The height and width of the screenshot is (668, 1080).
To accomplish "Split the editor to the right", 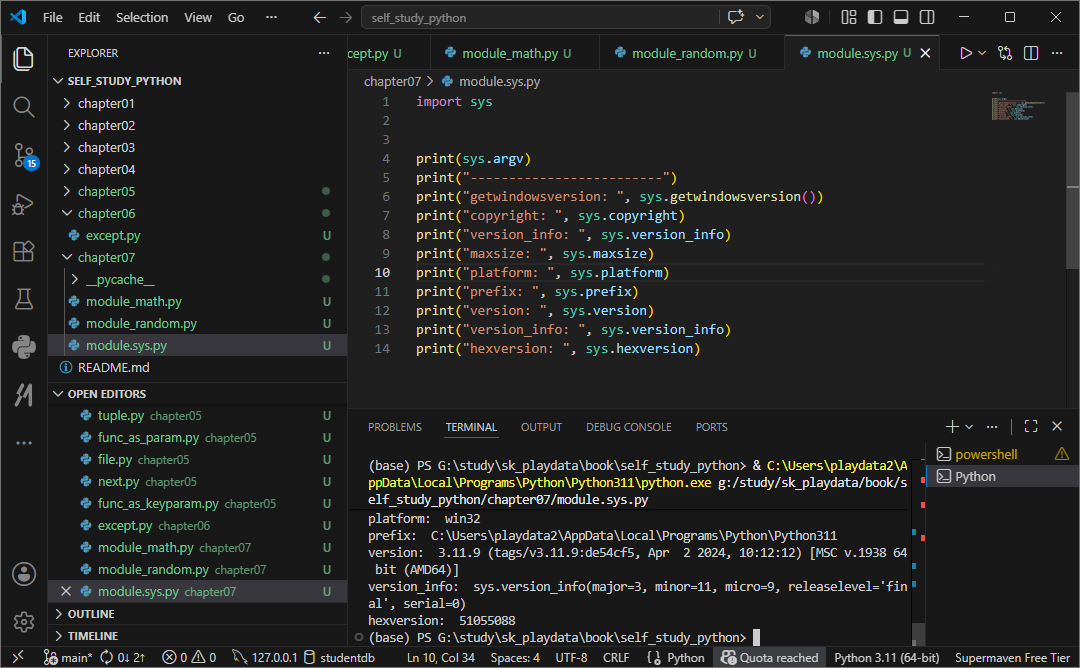I will [1031, 53].
